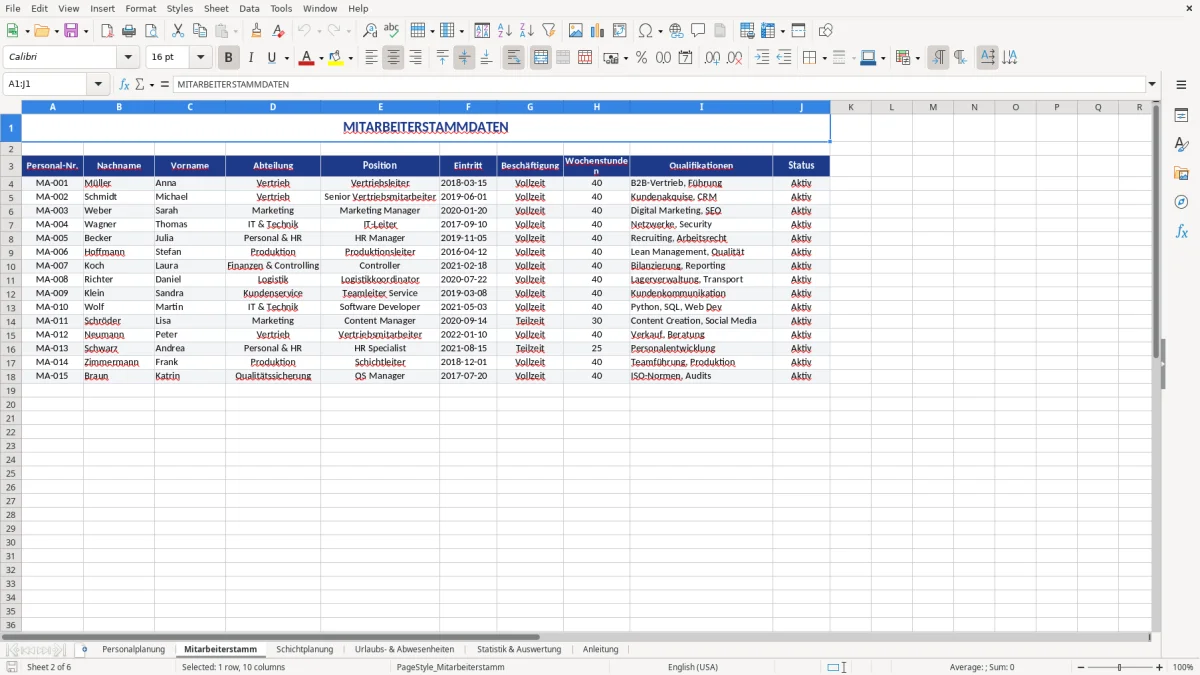
Task: Switch to the Schichtplanung sheet tab
Action: tap(305, 649)
